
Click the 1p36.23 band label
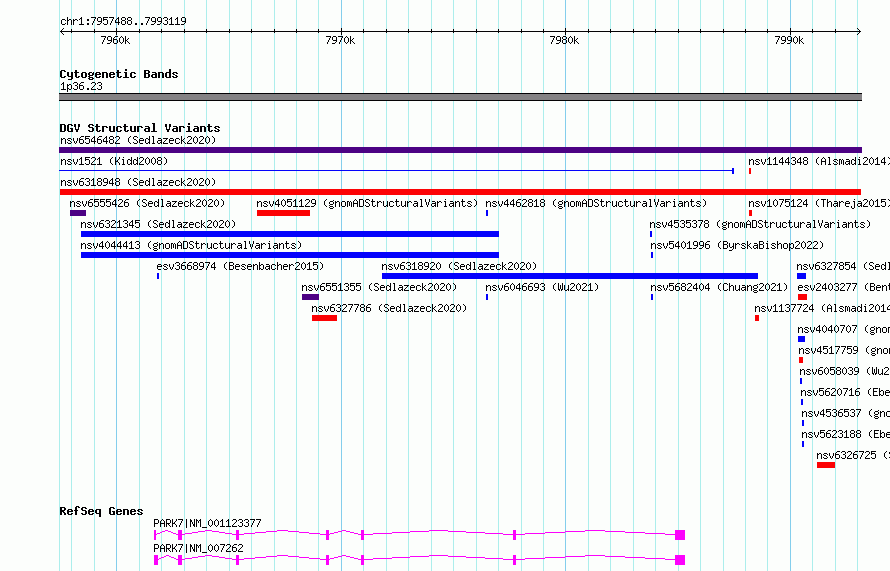pyautogui.click(x=81, y=86)
